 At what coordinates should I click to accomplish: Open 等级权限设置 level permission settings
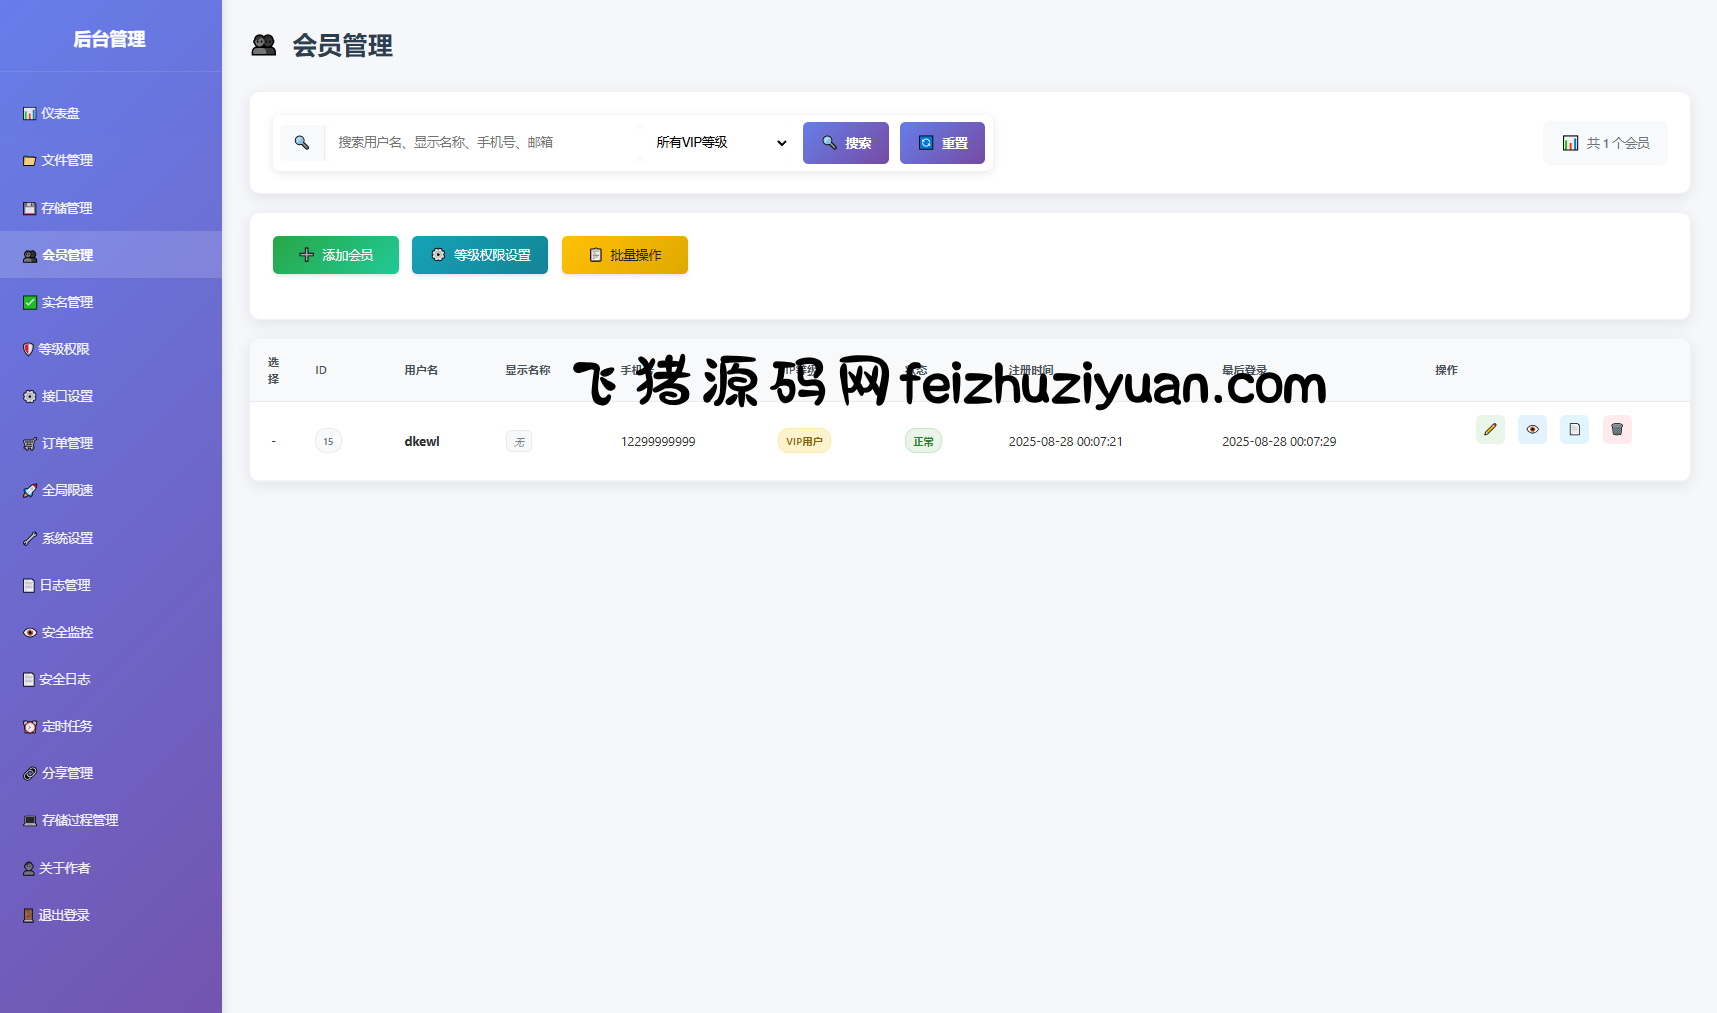click(x=479, y=255)
